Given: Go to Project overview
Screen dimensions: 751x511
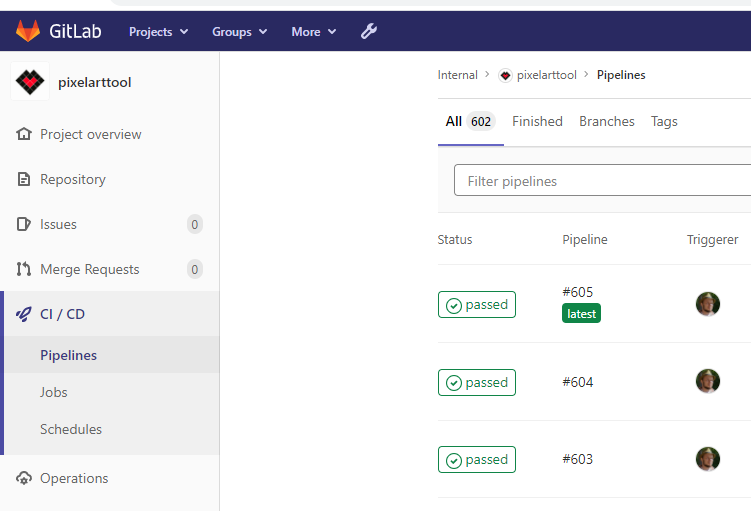Looking at the screenshot, I should [91, 135].
